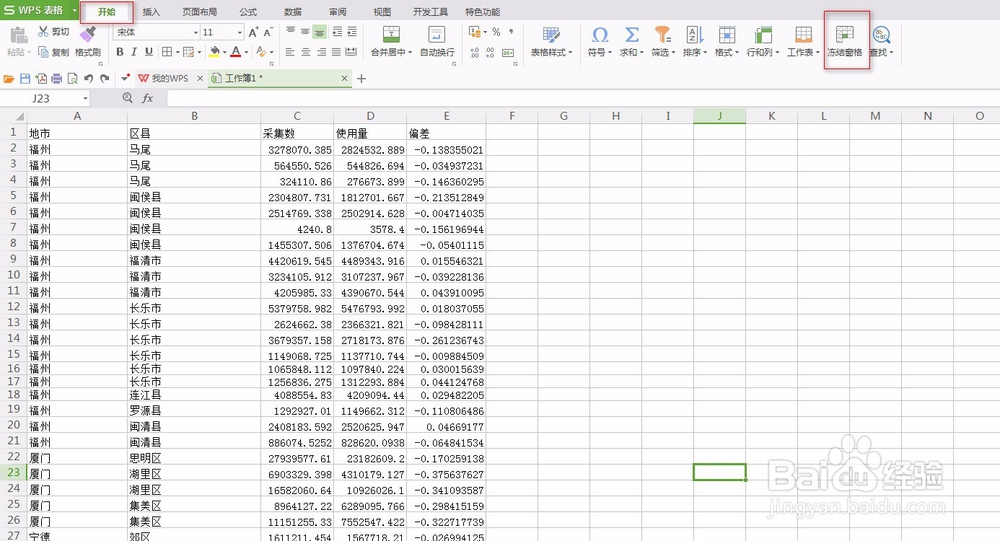This screenshot has width=1000, height=541.
Task: Toggle the highlighted bottom vertical alignment button
Action: pyautogui.click(x=320, y=32)
